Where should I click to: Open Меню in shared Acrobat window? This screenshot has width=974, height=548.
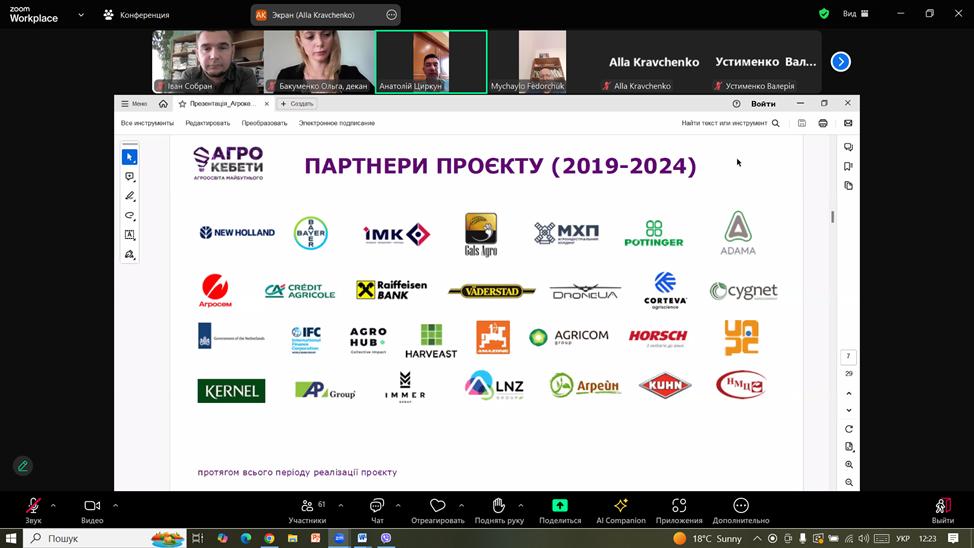click(x=134, y=104)
